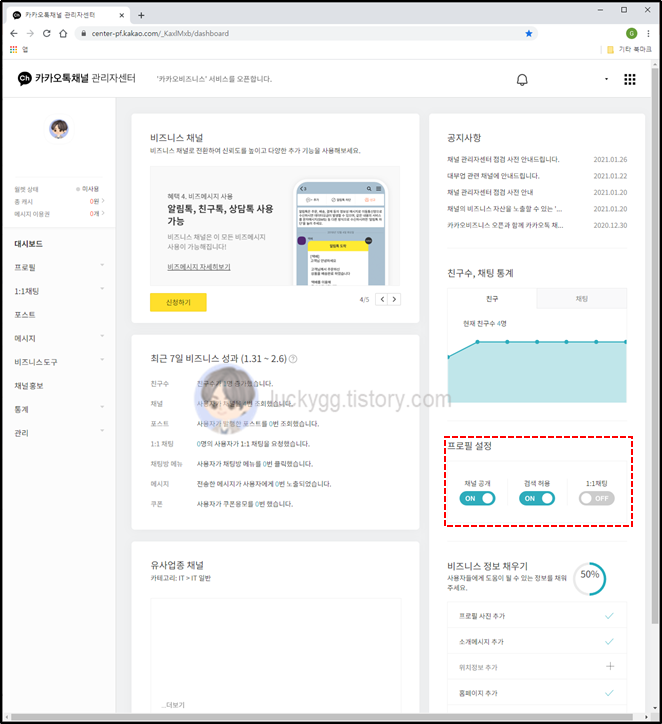Viewport: 662px width, 724px height.
Task: Expand the 비즈니스도구 sidebar menu
Action: click(x=102, y=360)
